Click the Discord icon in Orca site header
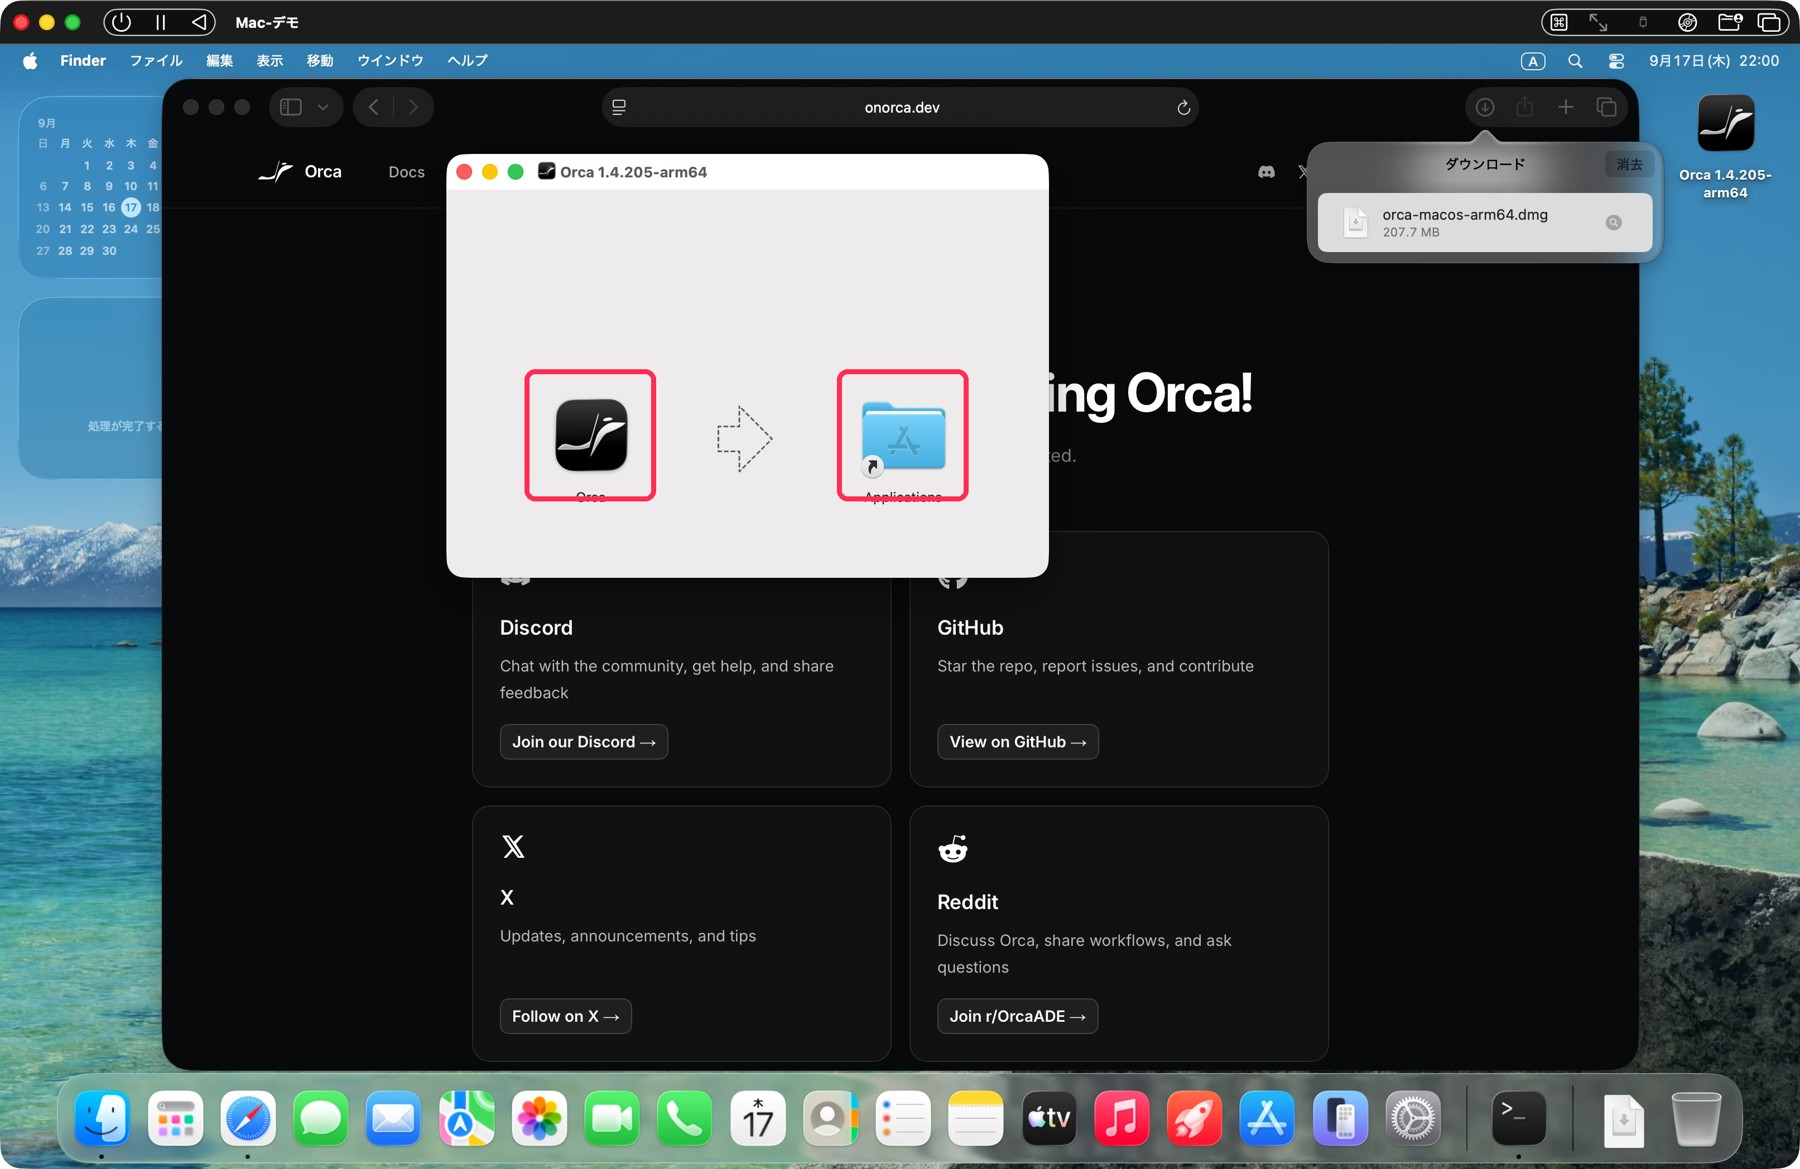Screen dimensions: 1800x1169 pyautogui.click(x=1266, y=172)
